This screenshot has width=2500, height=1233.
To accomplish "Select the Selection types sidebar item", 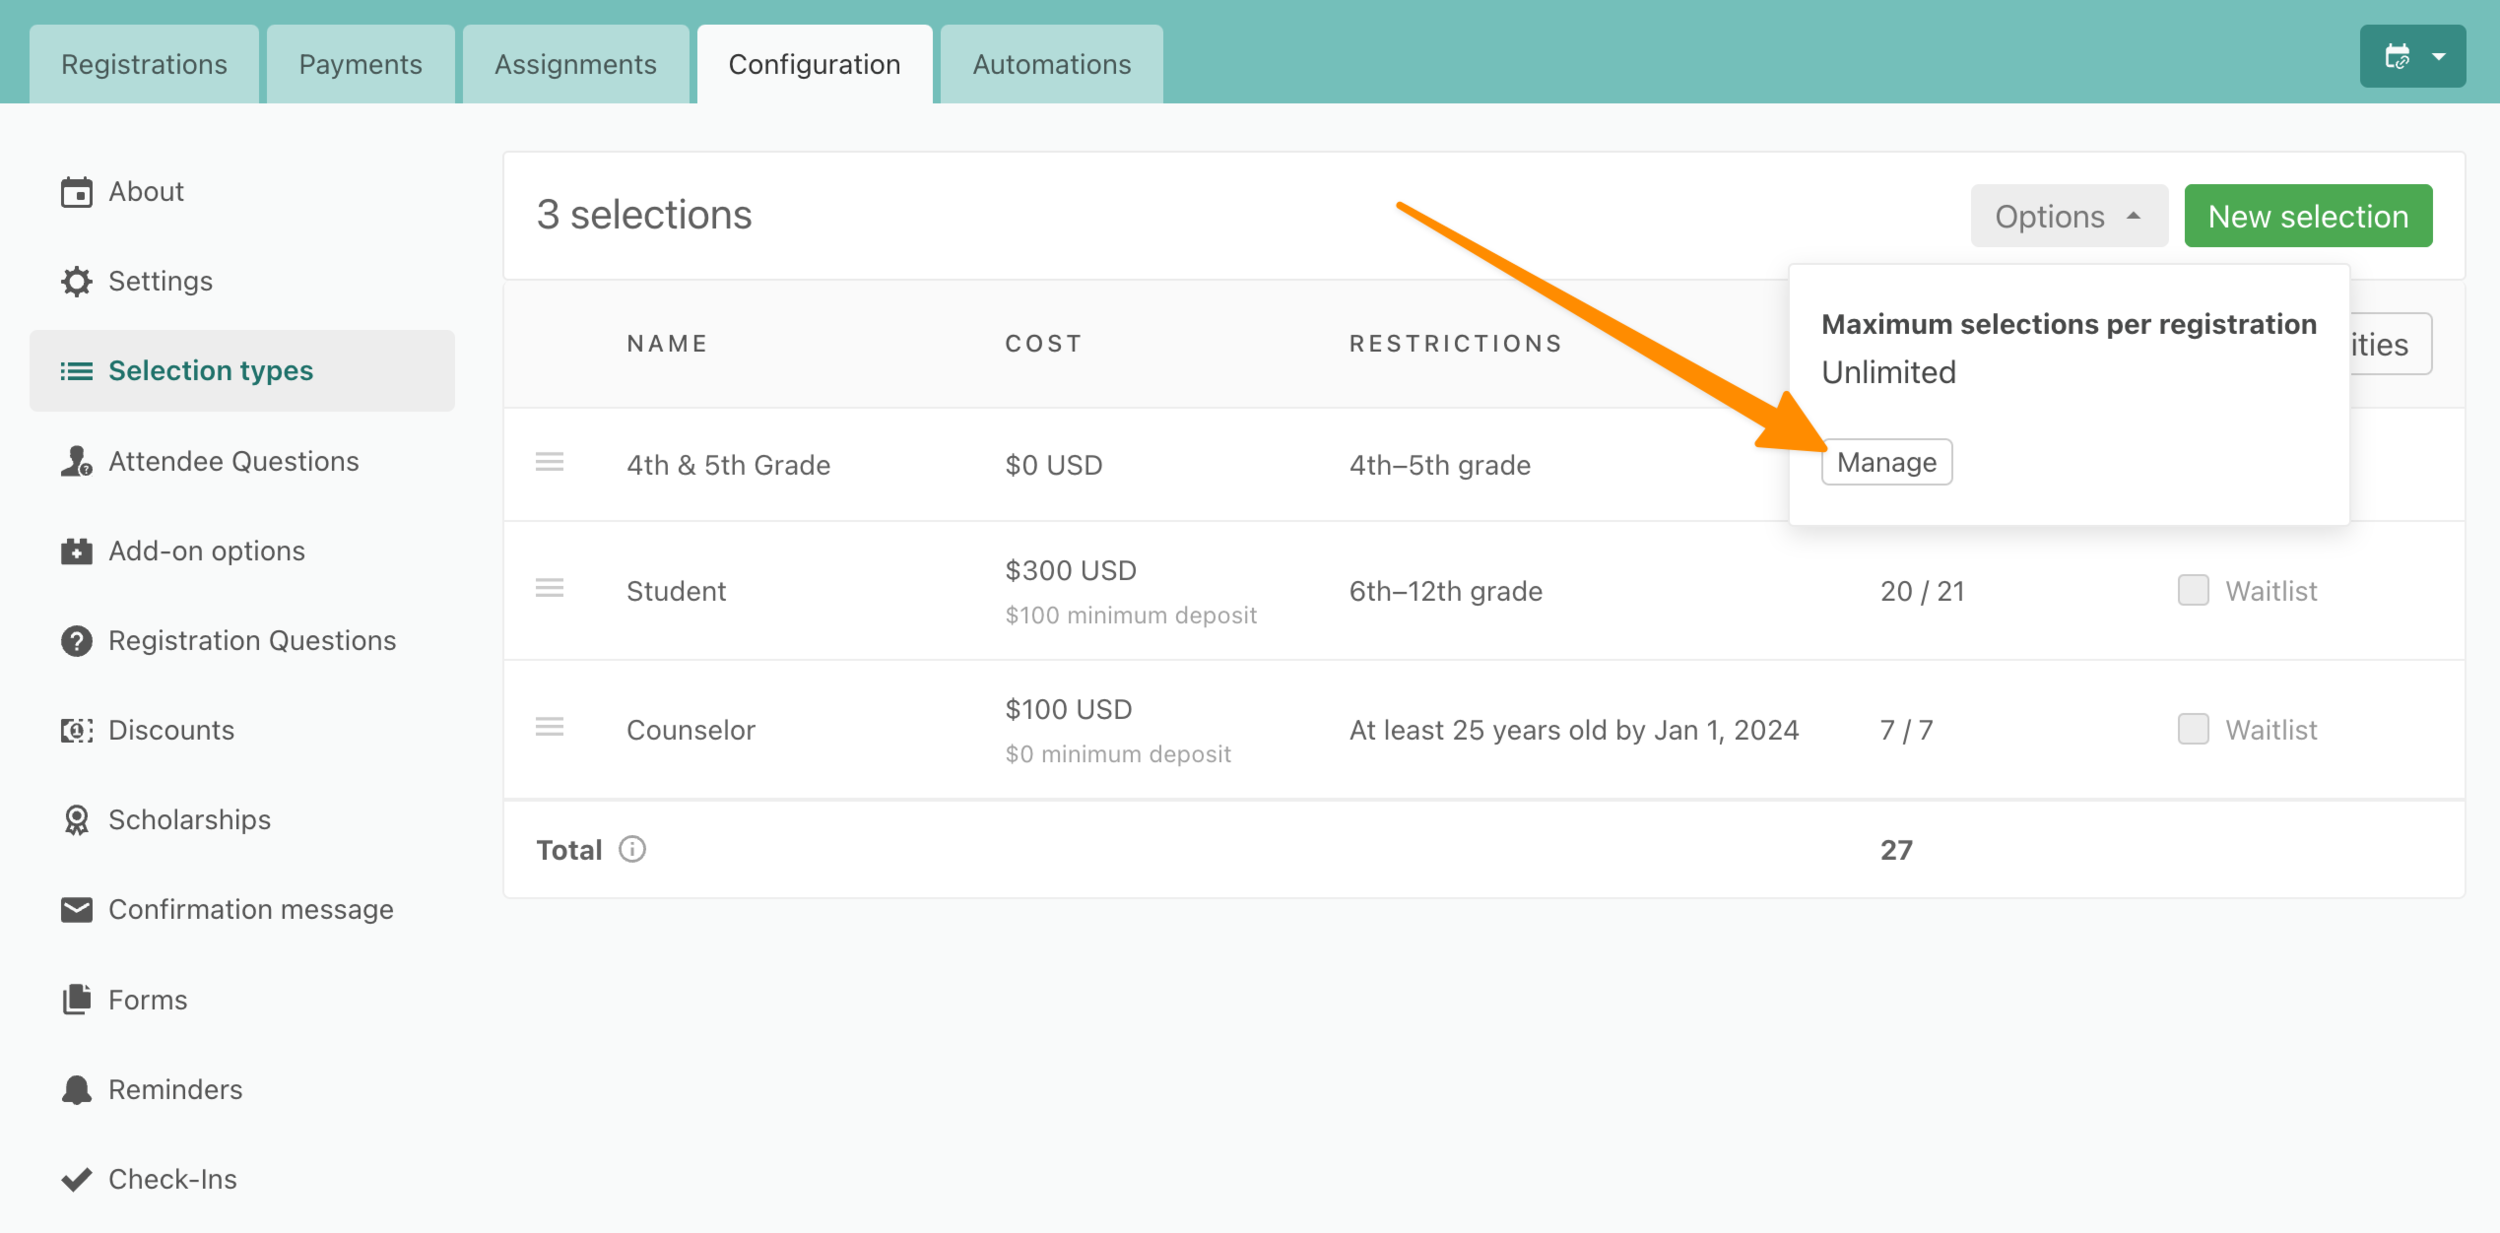I will [242, 371].
